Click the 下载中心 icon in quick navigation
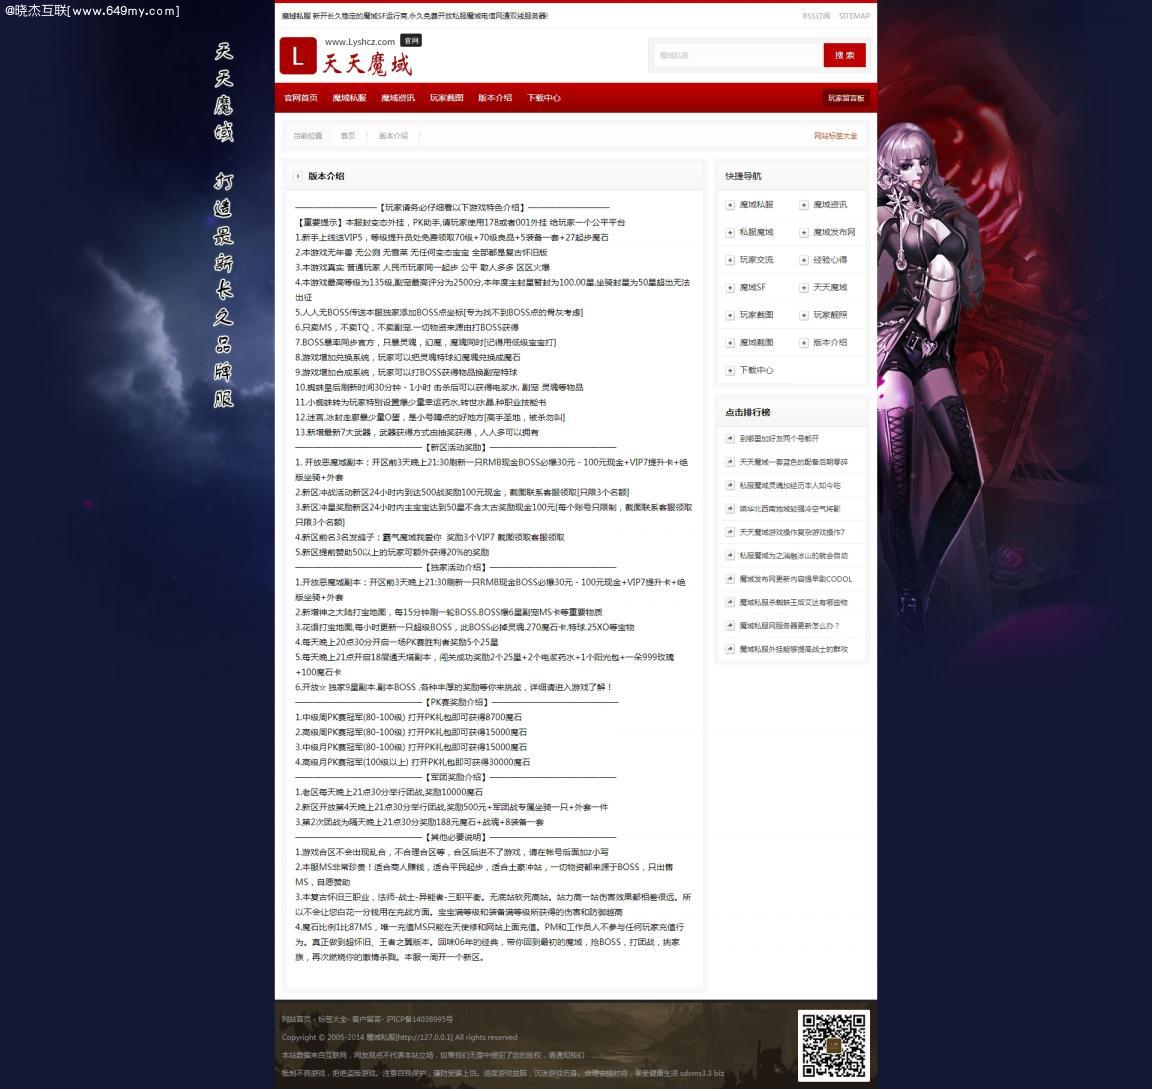The height and width of the screenshot is (1089, 1152). tap(730, 370)
